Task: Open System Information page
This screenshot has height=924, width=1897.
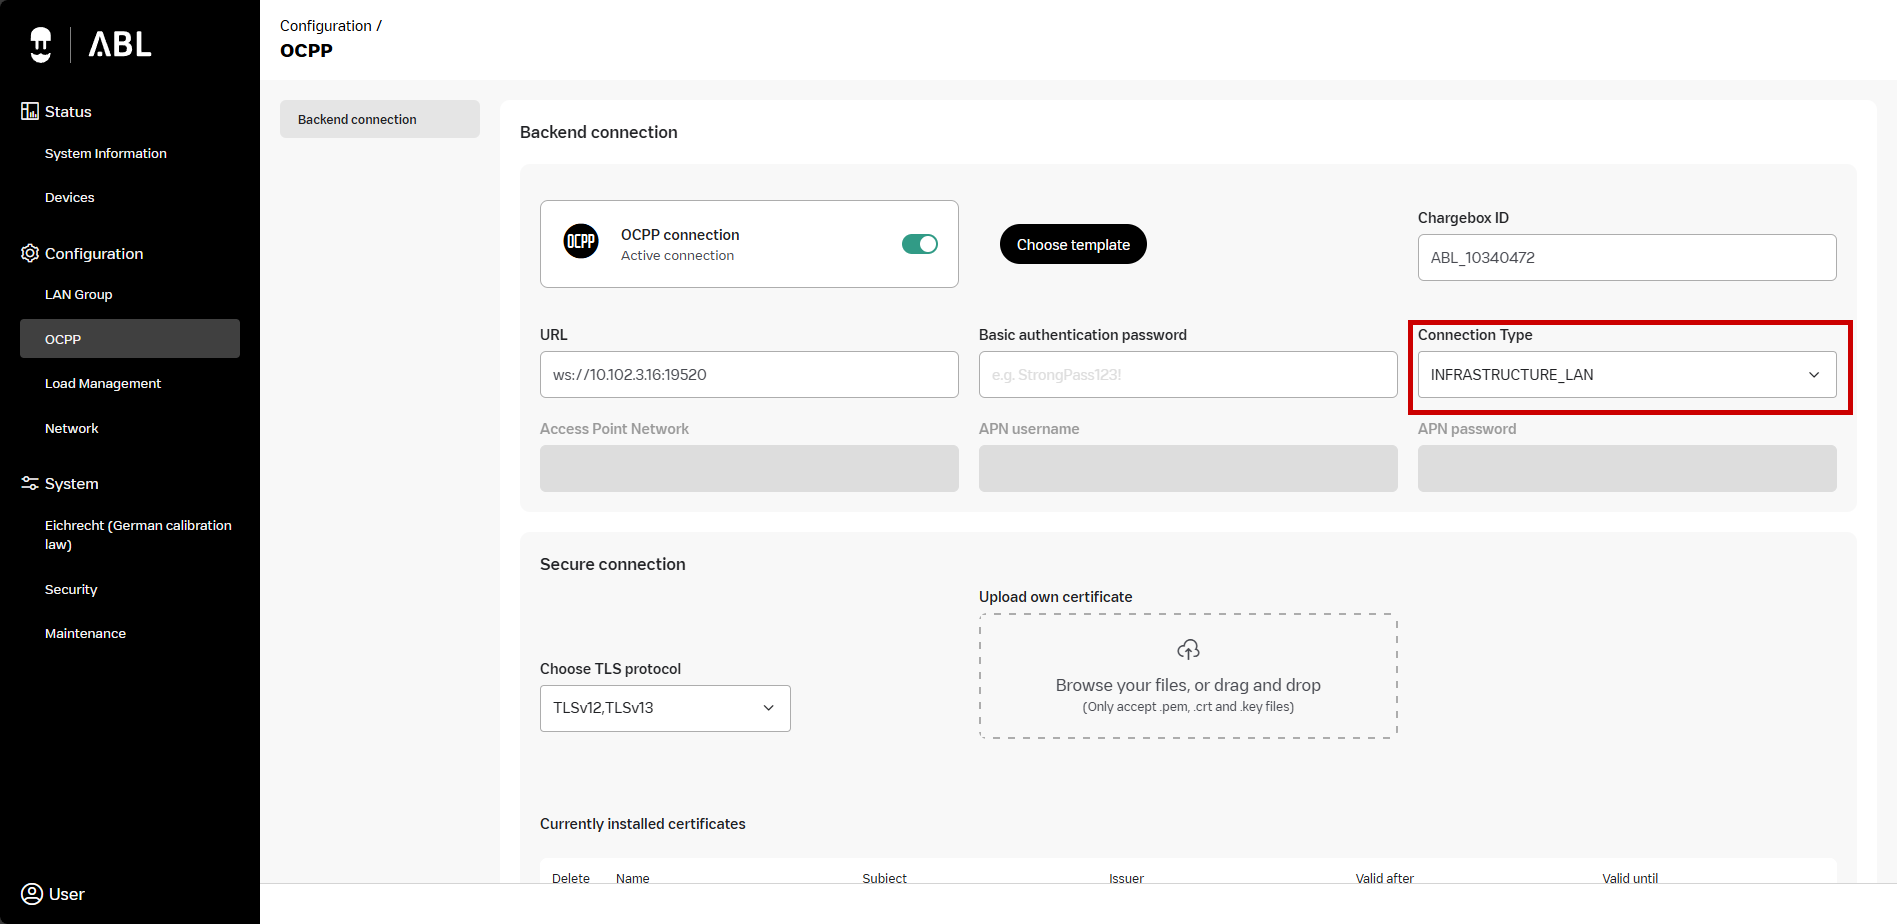Action: pos(106,153)
